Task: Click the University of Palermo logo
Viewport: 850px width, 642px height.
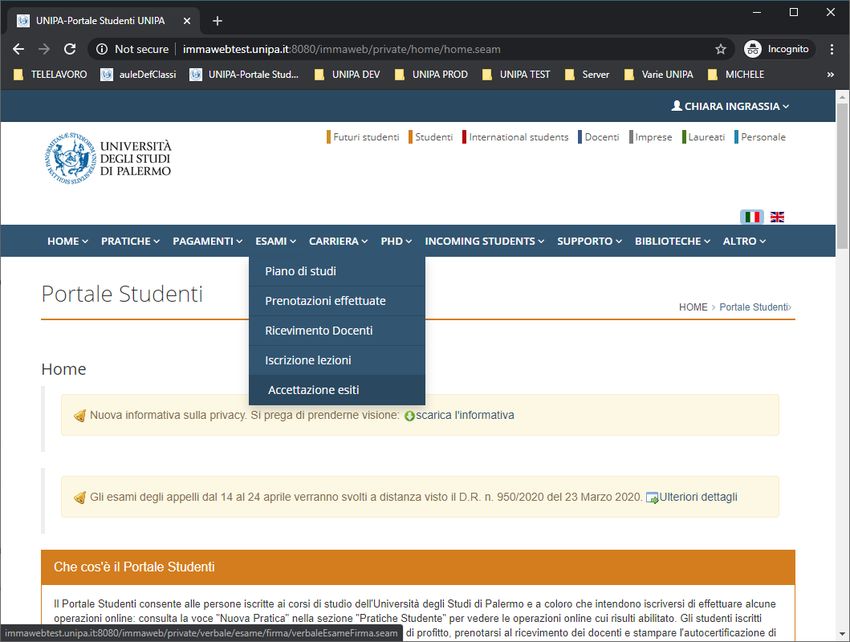Action: [x=108, y=158]
